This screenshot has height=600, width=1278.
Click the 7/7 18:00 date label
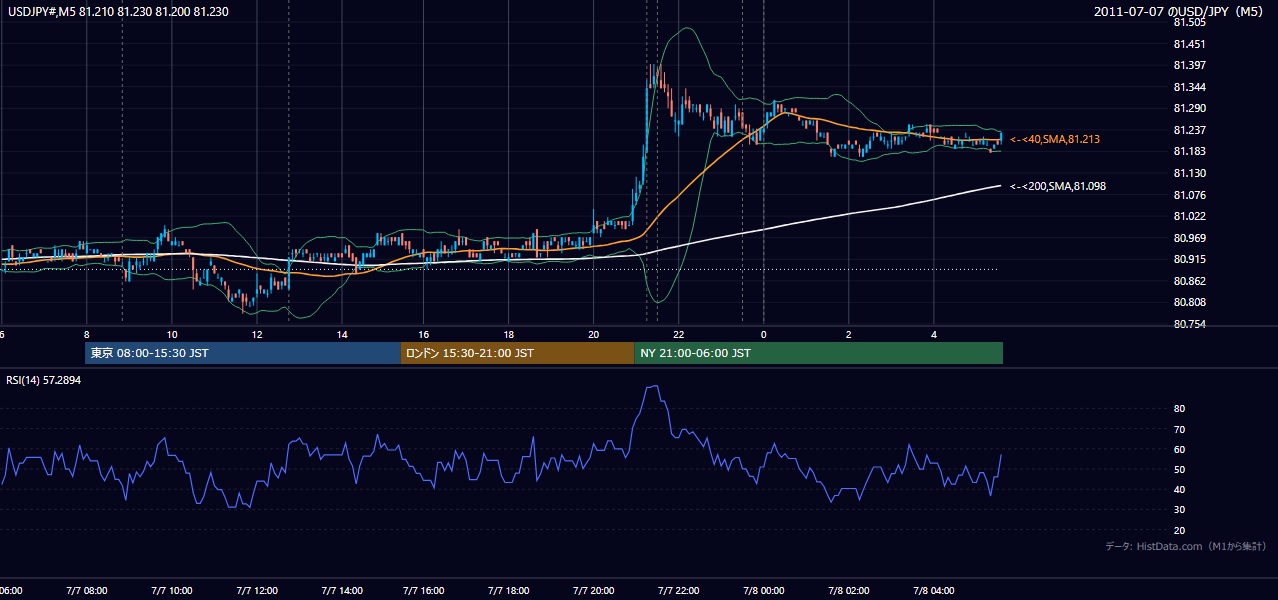[509, 590]
